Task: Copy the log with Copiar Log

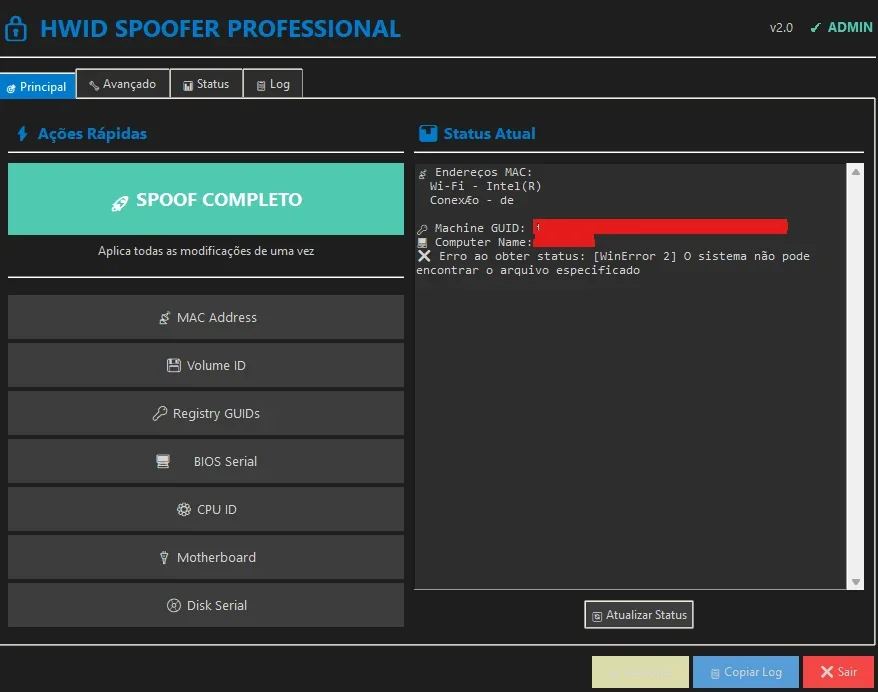Action: (745, 672)
